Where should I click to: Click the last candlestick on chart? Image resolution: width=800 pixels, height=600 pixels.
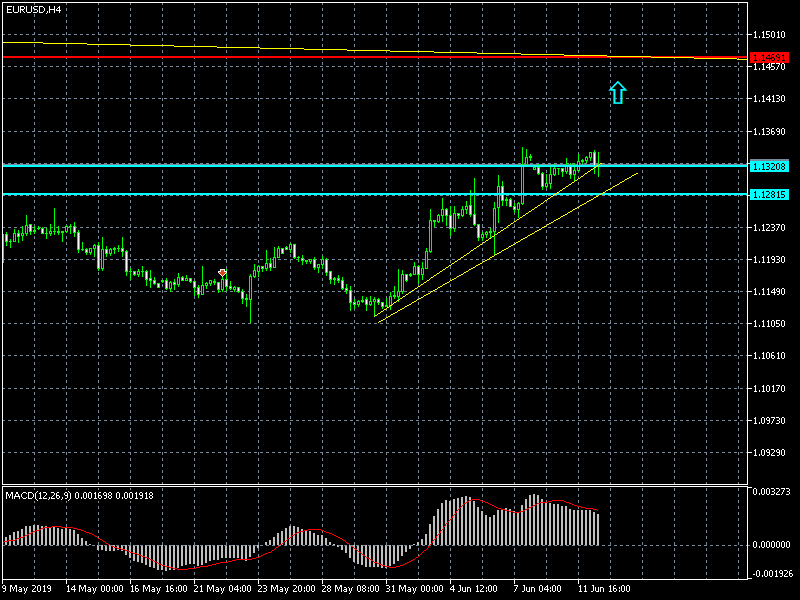(598, 164)
